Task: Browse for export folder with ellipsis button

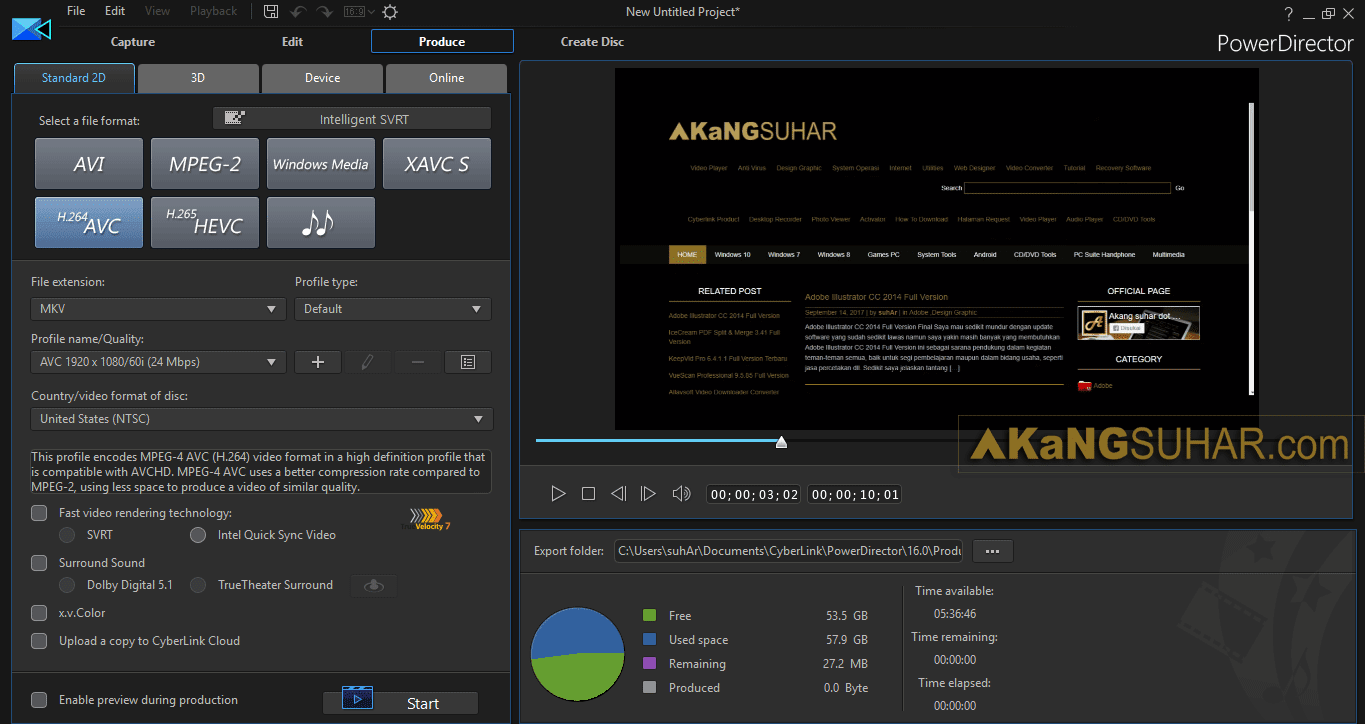Action: [x=992, y=551]
